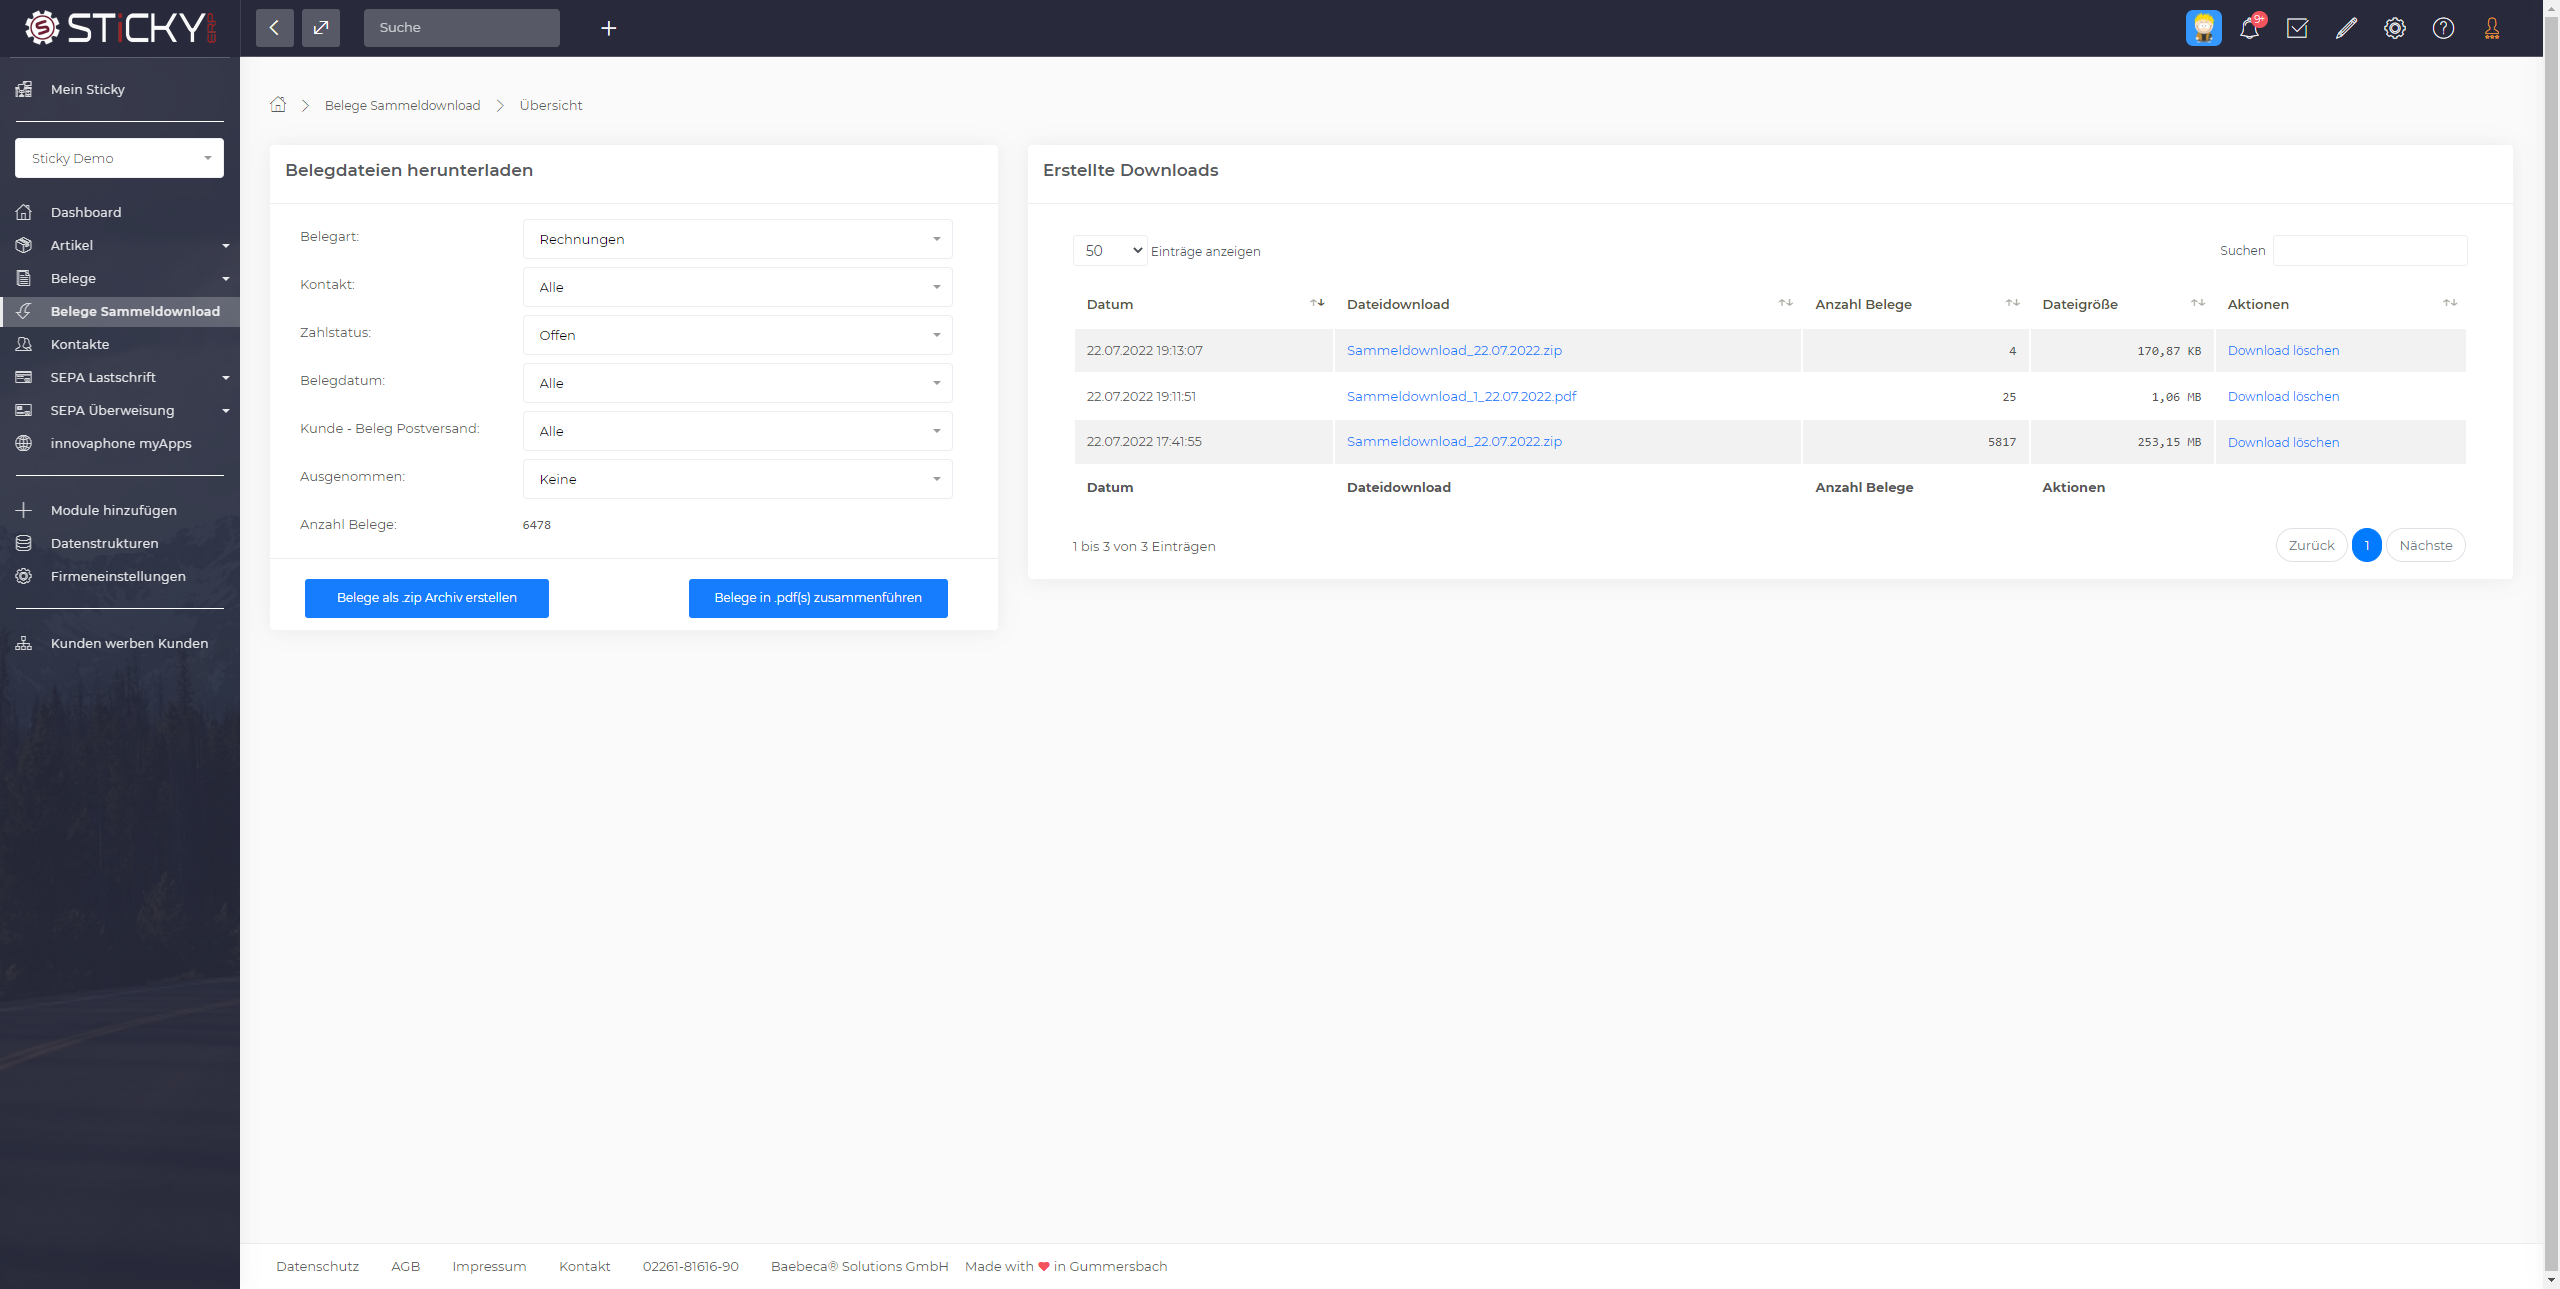Click Belege als .zip Archiv erstellen
This screenshot has width=2560, height=1289.
pos(427,598)
